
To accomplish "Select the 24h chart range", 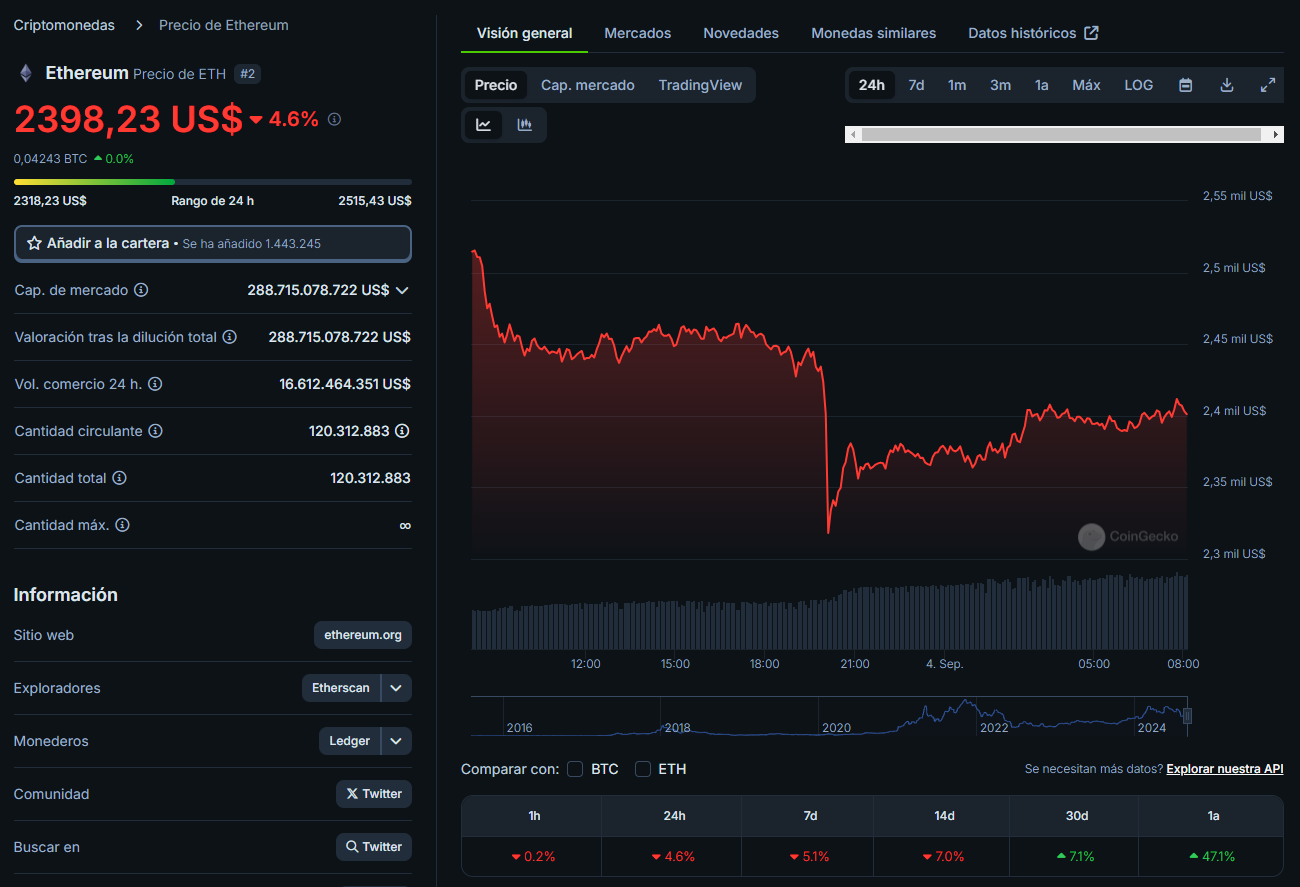I will (x=872, y=85).
